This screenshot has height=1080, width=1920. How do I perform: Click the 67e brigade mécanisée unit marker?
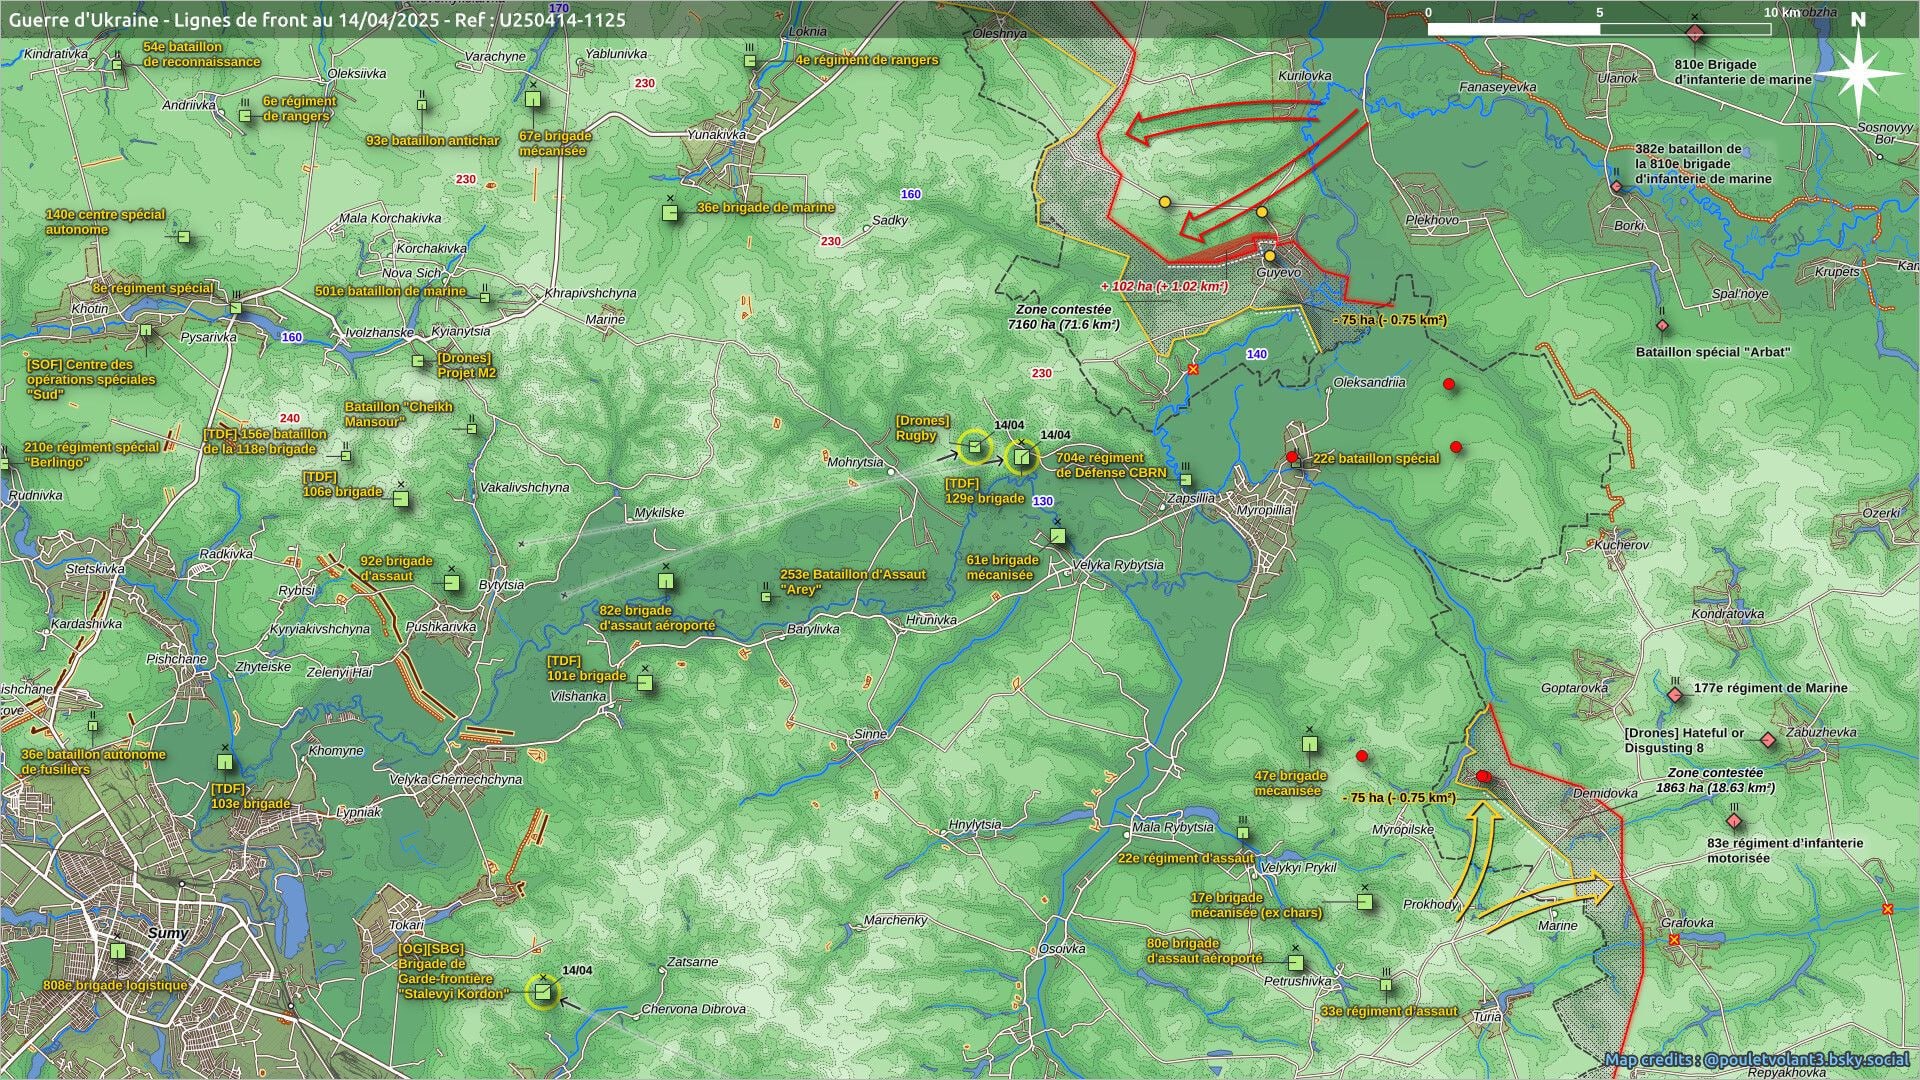[533, 99]
